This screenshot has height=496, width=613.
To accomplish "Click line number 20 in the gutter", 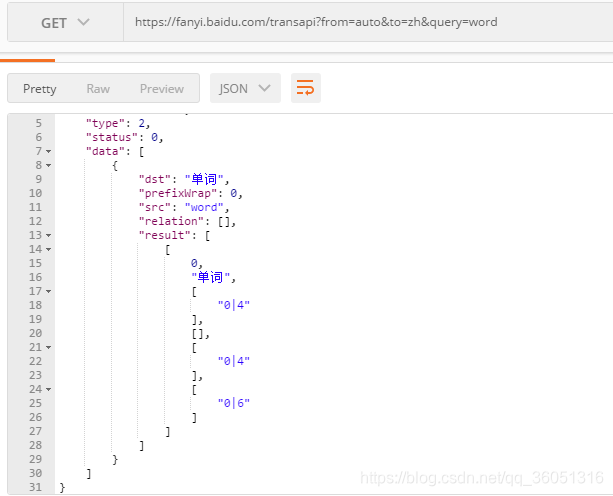I will pos(35,333).
